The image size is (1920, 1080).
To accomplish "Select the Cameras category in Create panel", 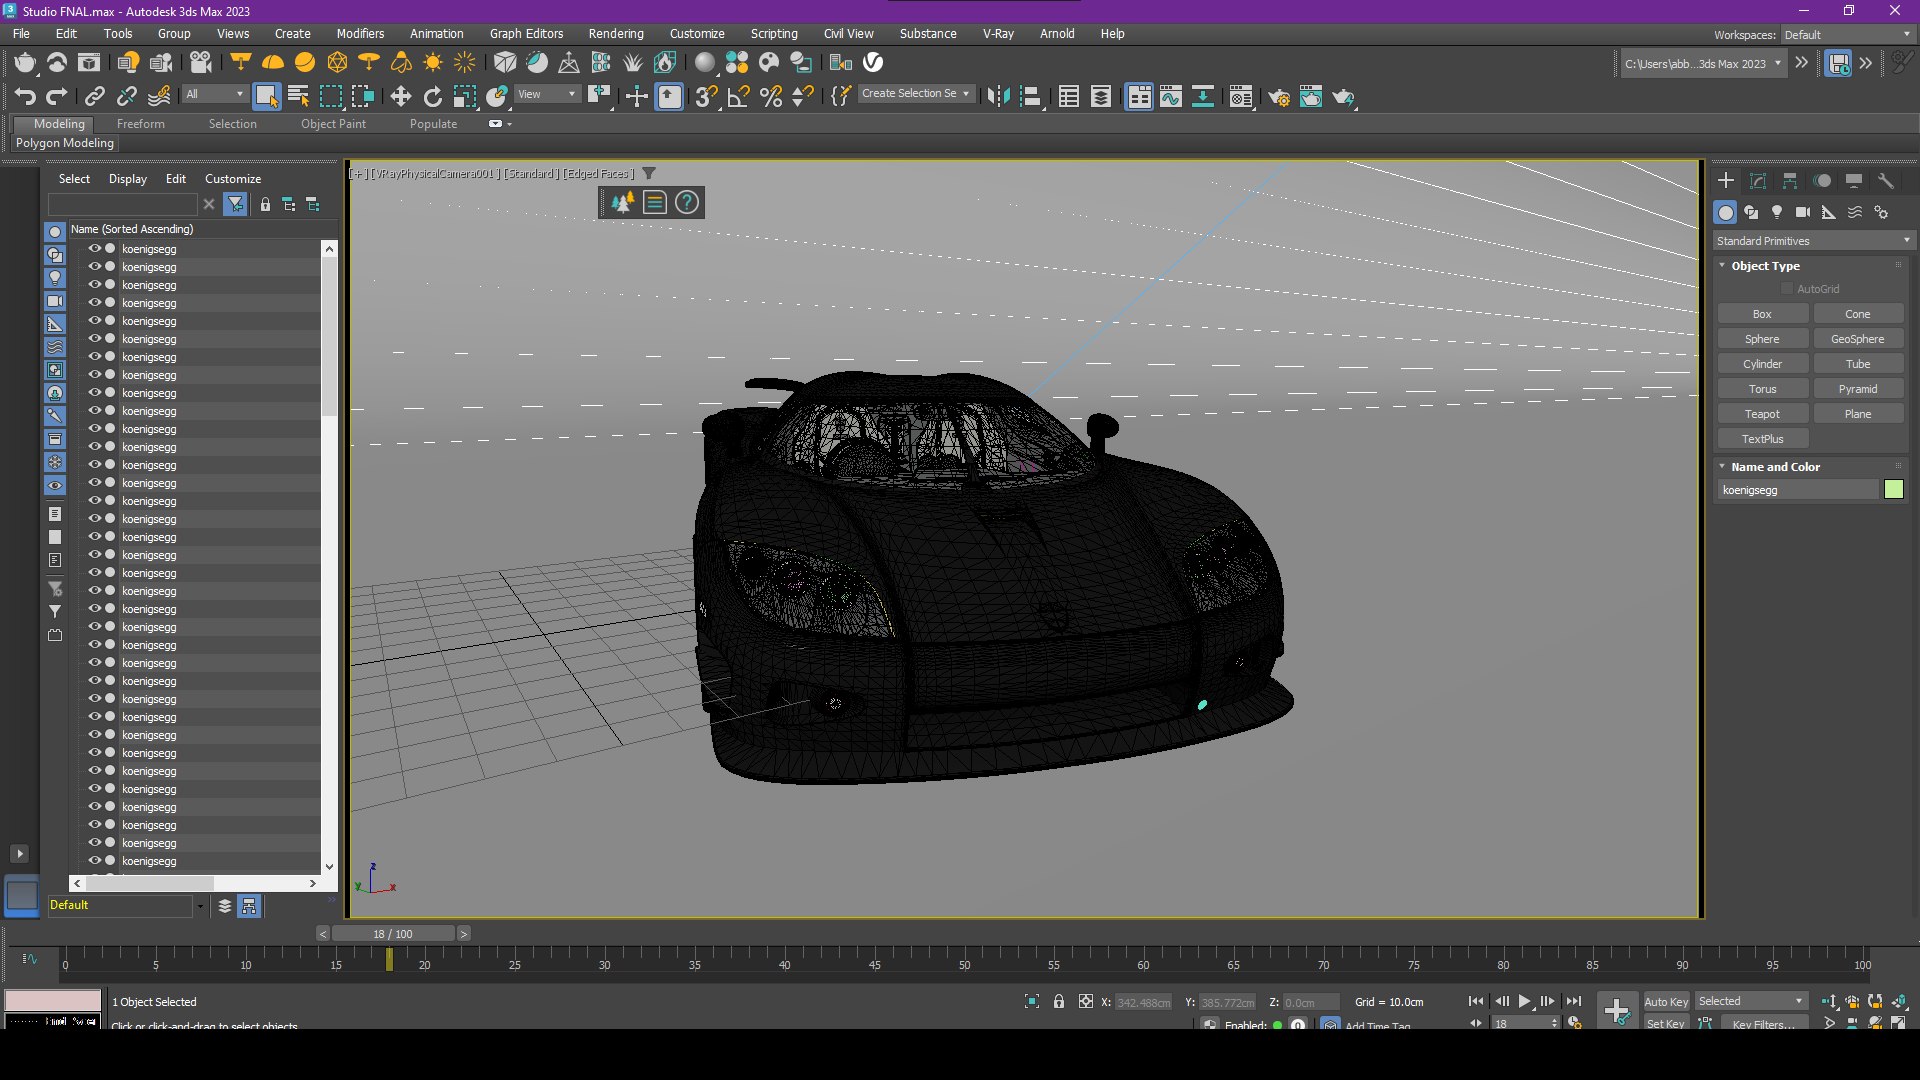I will 1803,212.
